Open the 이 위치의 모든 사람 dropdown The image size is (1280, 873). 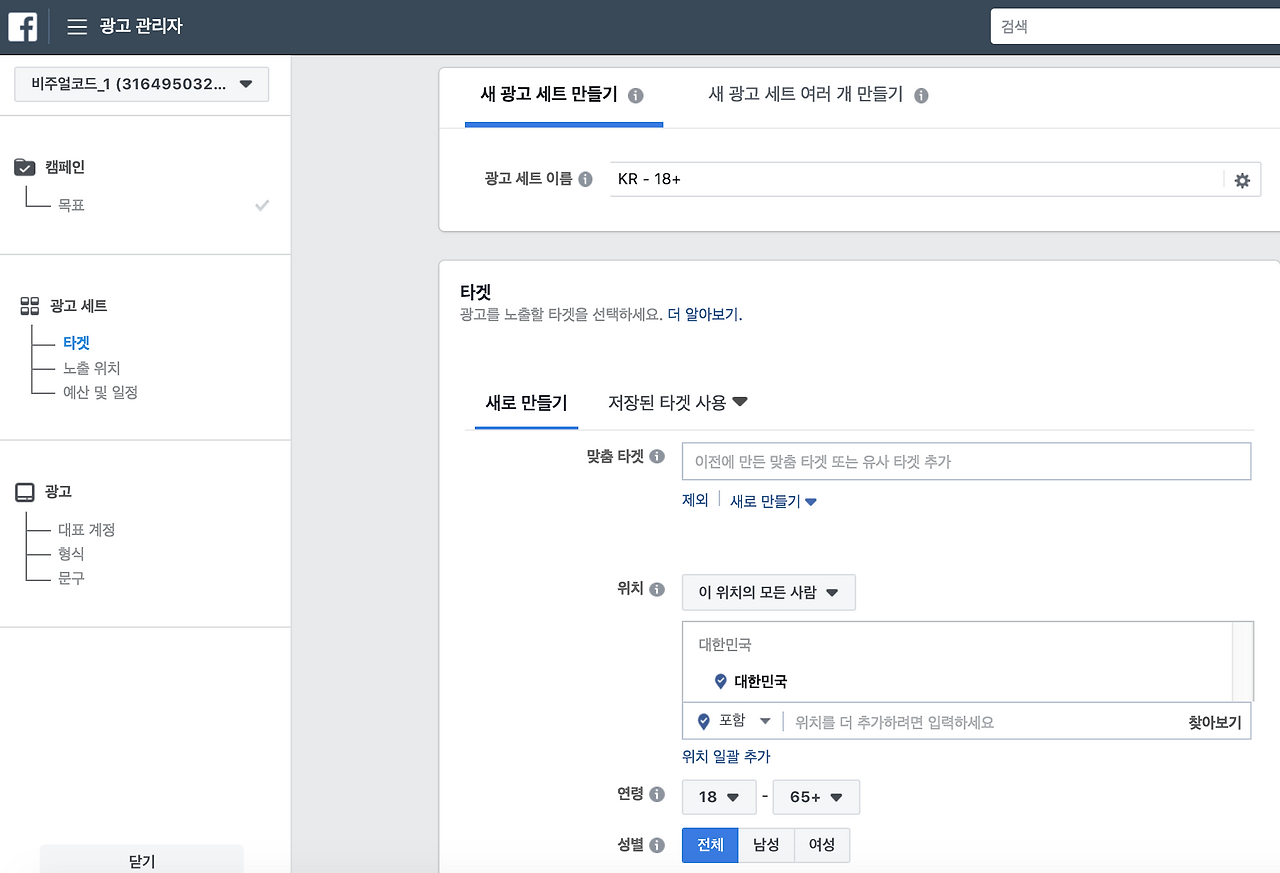click(768, 592)
